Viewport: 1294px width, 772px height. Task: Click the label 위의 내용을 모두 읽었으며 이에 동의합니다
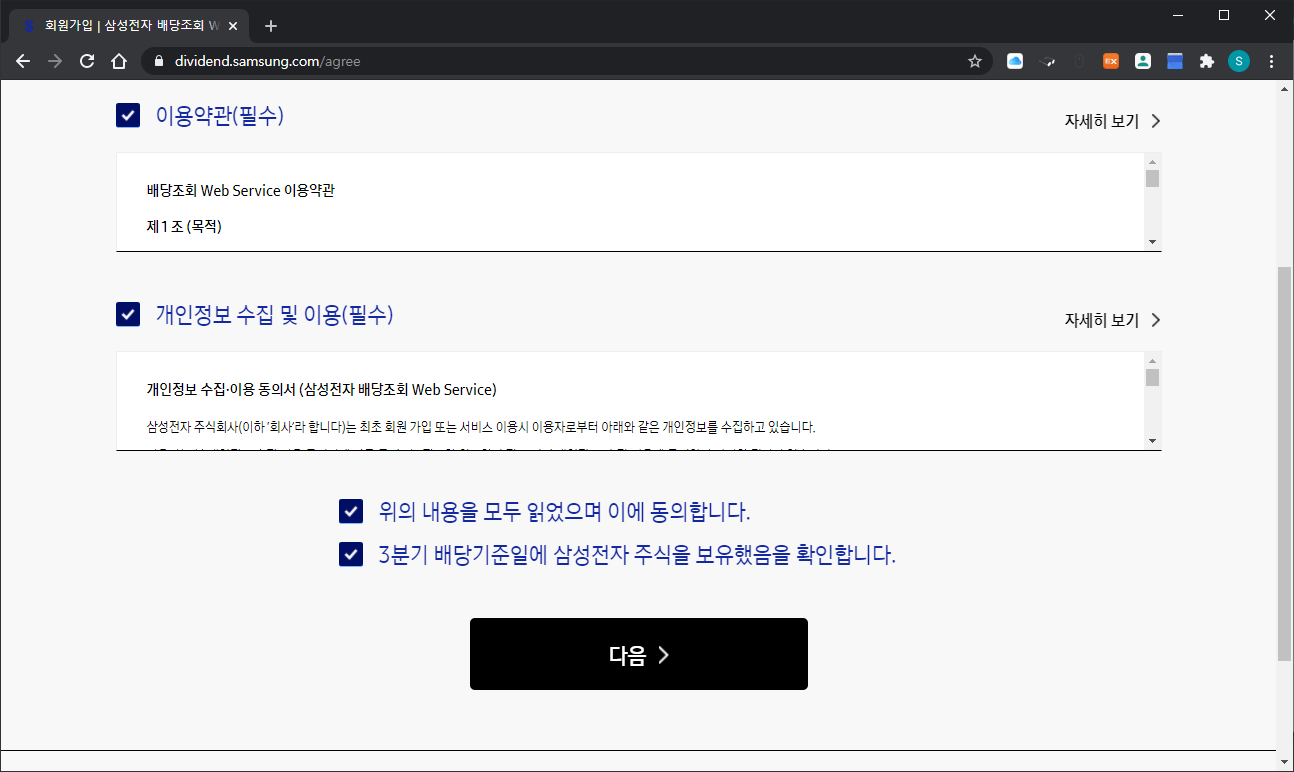pyautogui.click(x=565, y=512)
